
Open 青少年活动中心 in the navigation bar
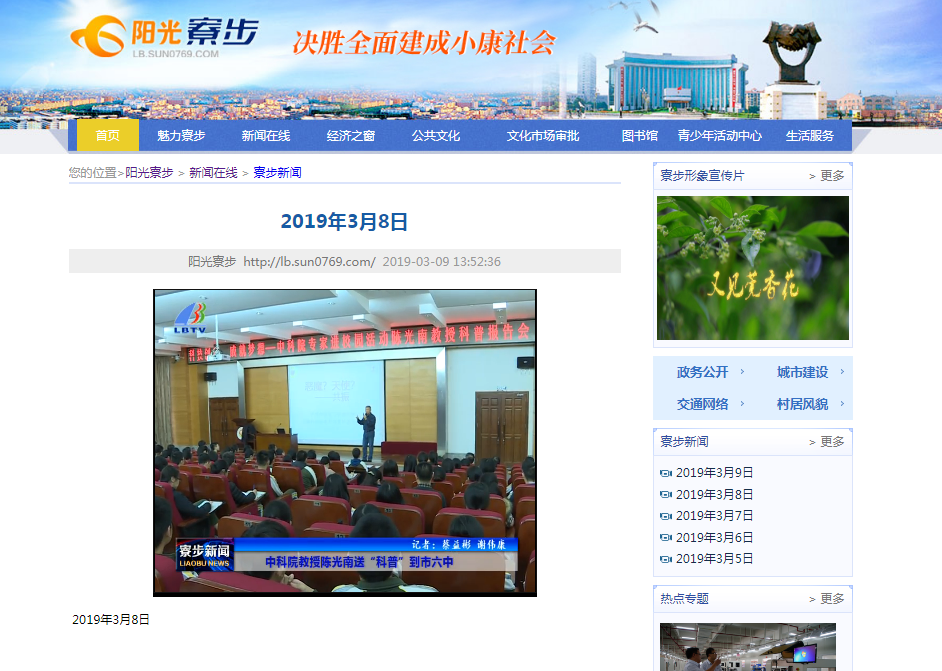pos(720,135)
